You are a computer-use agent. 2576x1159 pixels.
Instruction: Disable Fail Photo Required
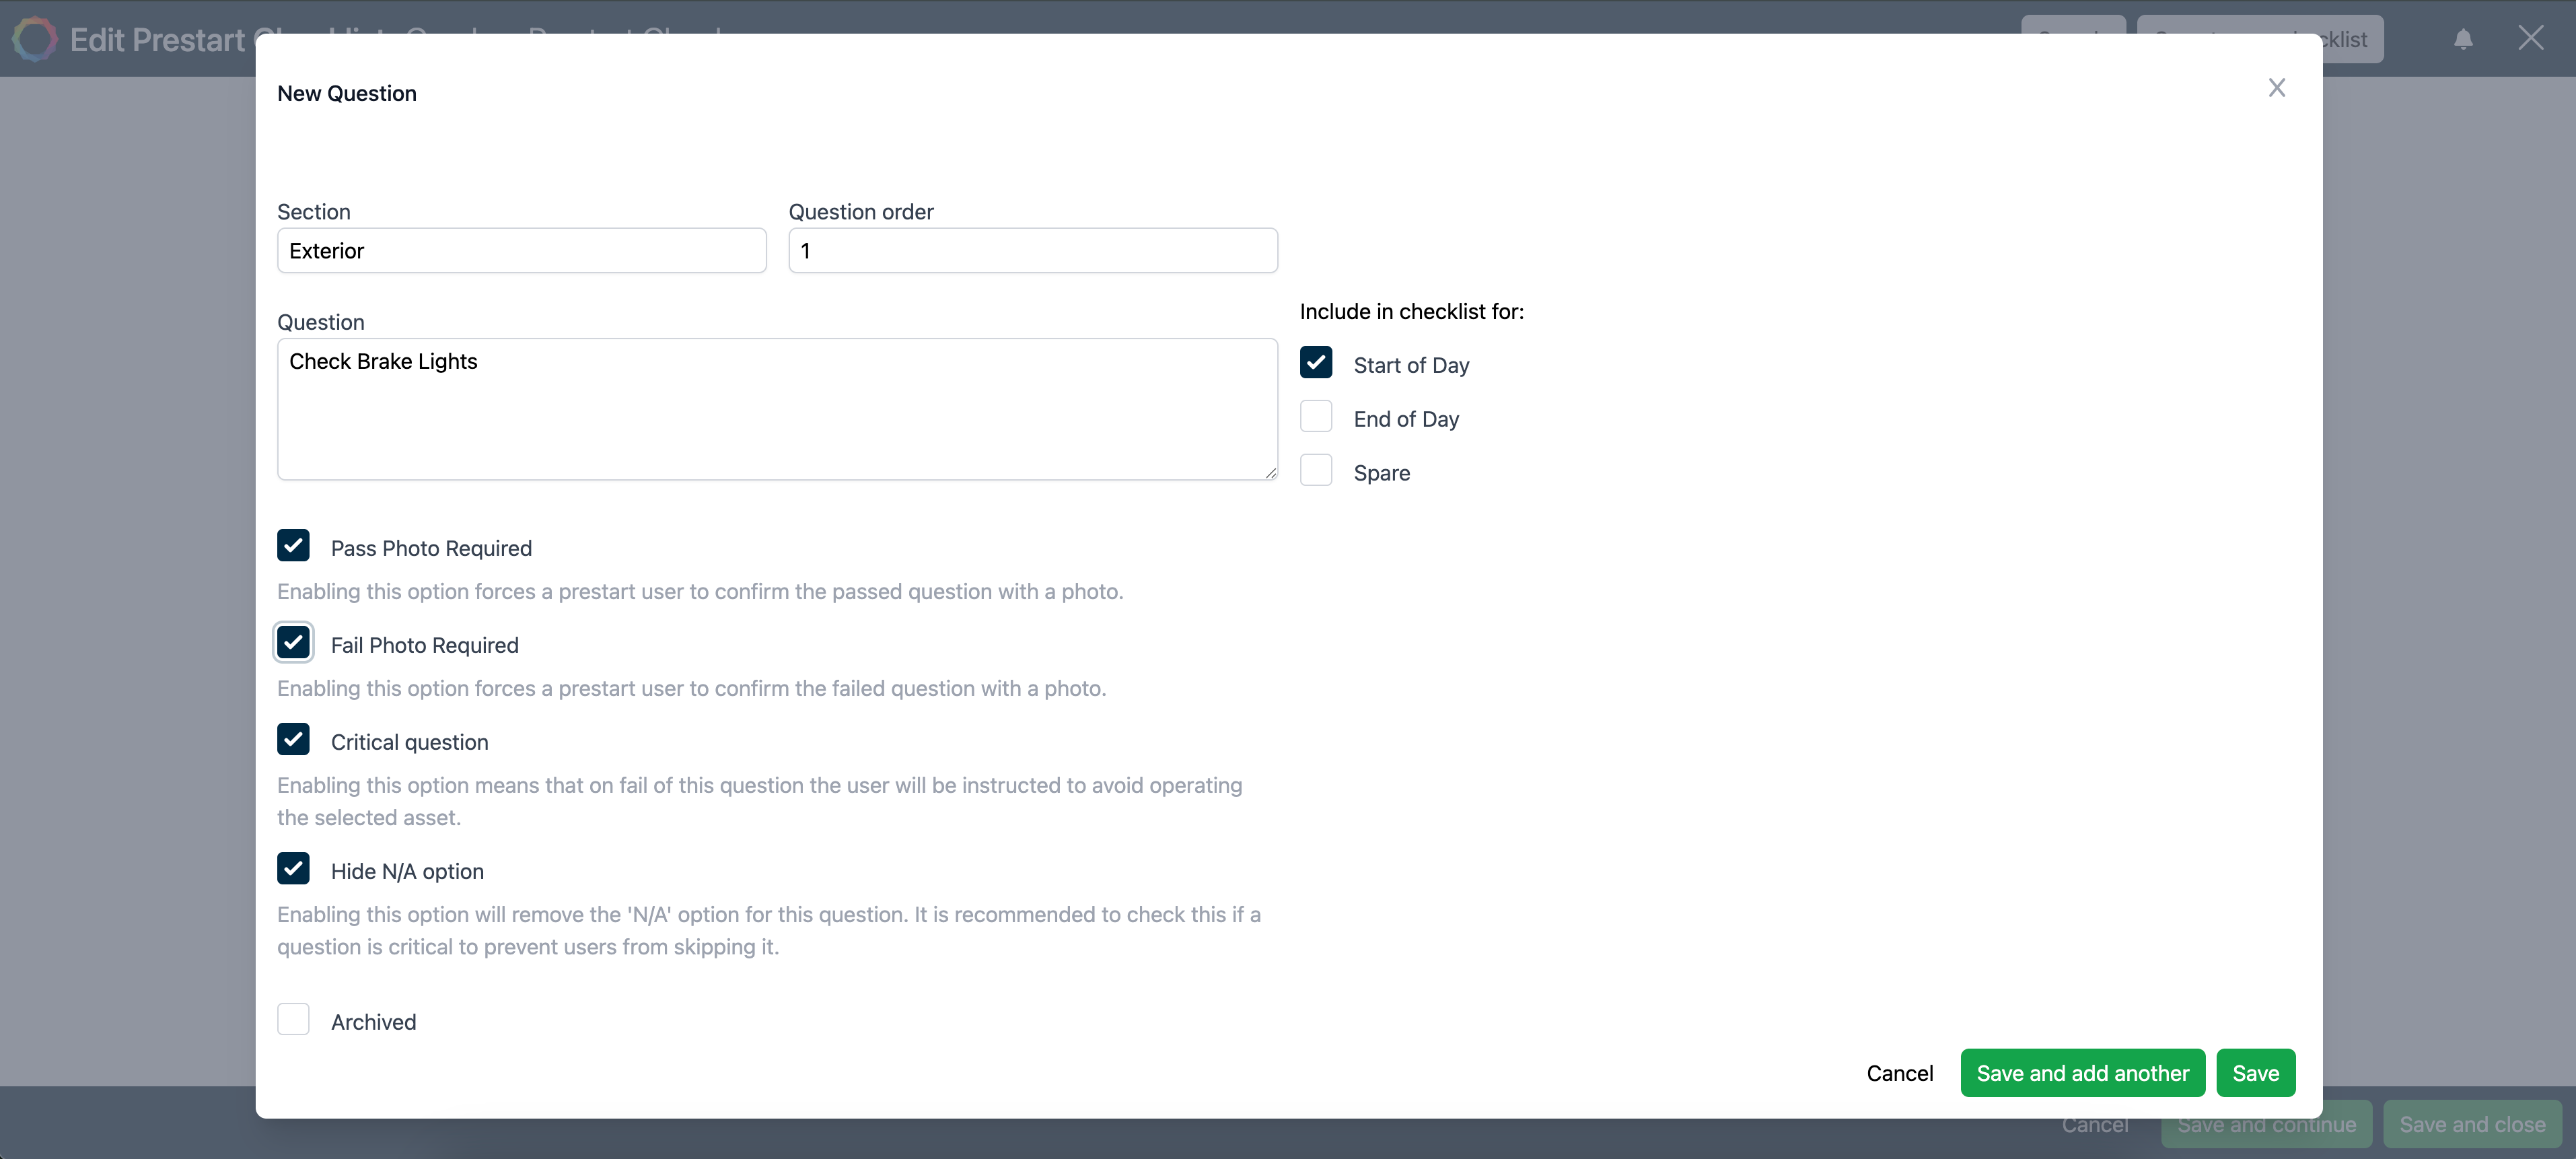pyautogui.click(x=293, y=643)
